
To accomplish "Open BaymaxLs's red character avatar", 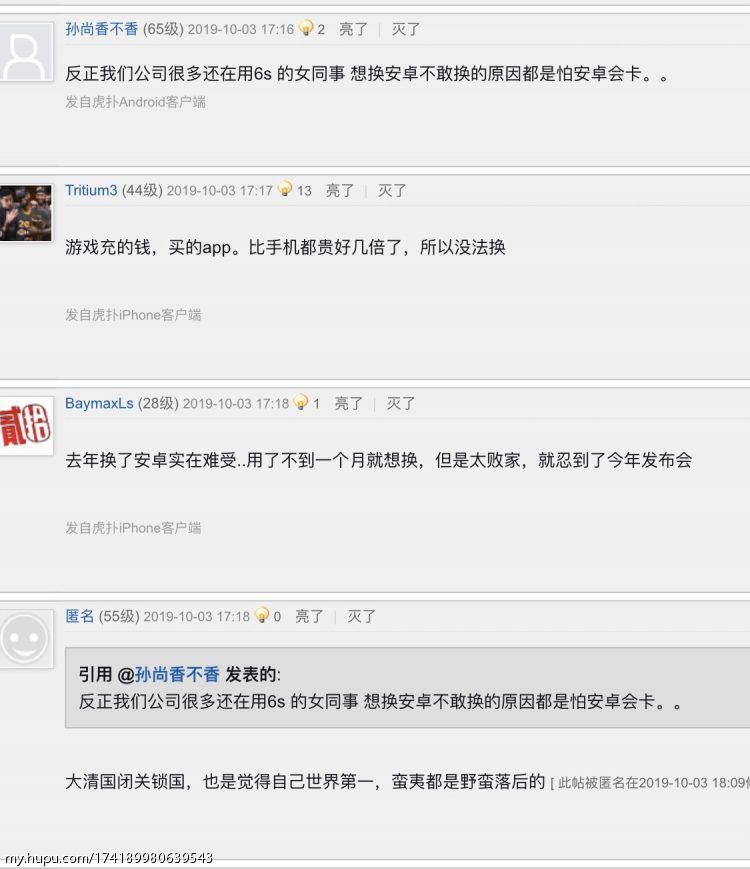I will coord(26,426).
